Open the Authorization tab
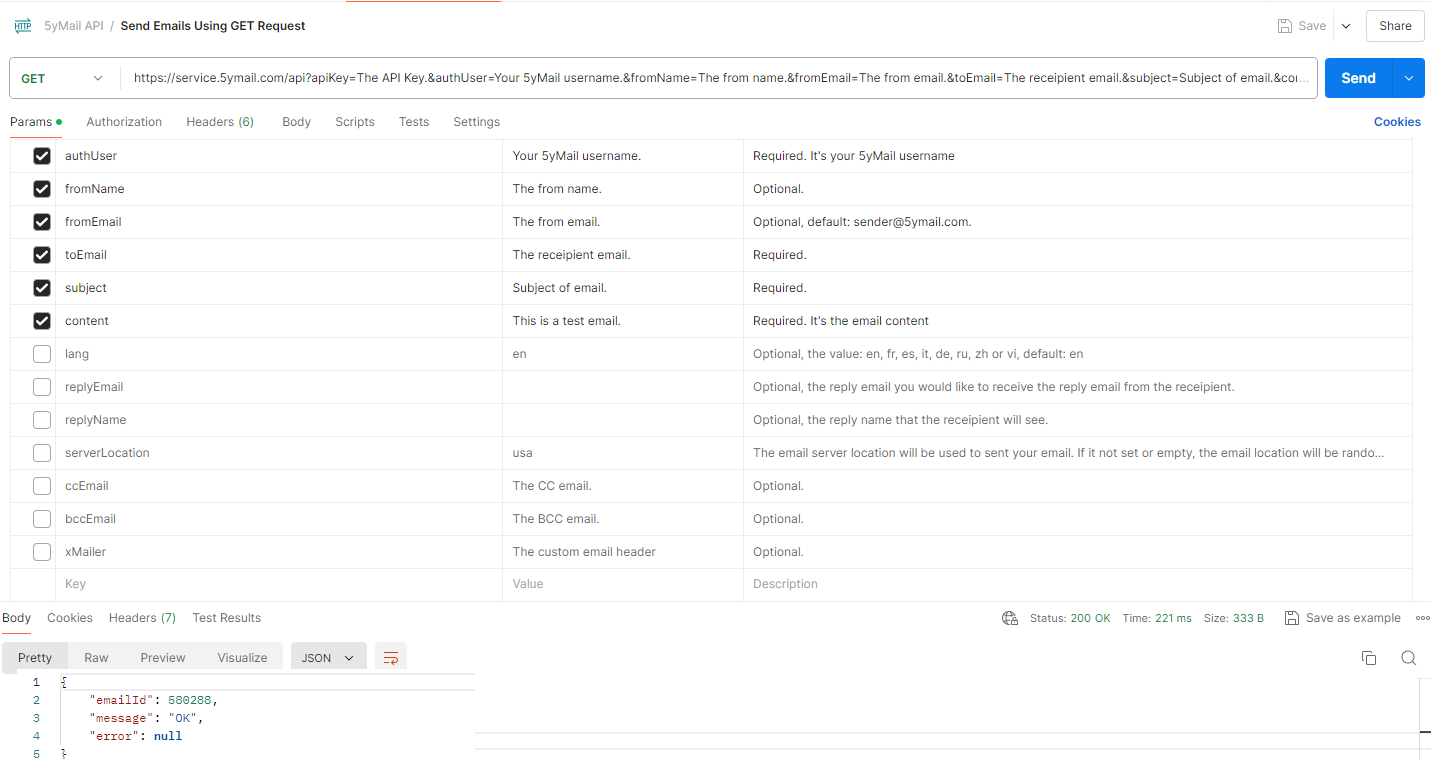 click(124, 122)
